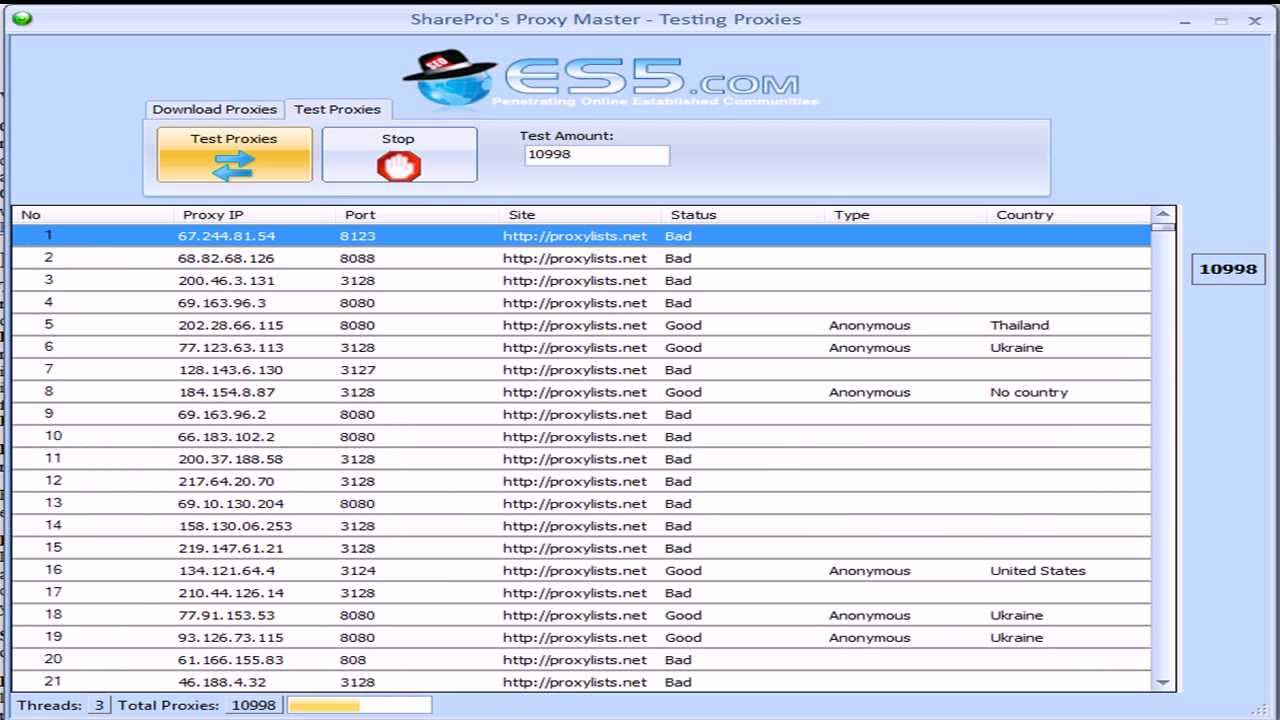Select proxy row 128.143.6.130
Image resolution: width=1280 pixels, height=720 pixels.
[x=581, y=370]
